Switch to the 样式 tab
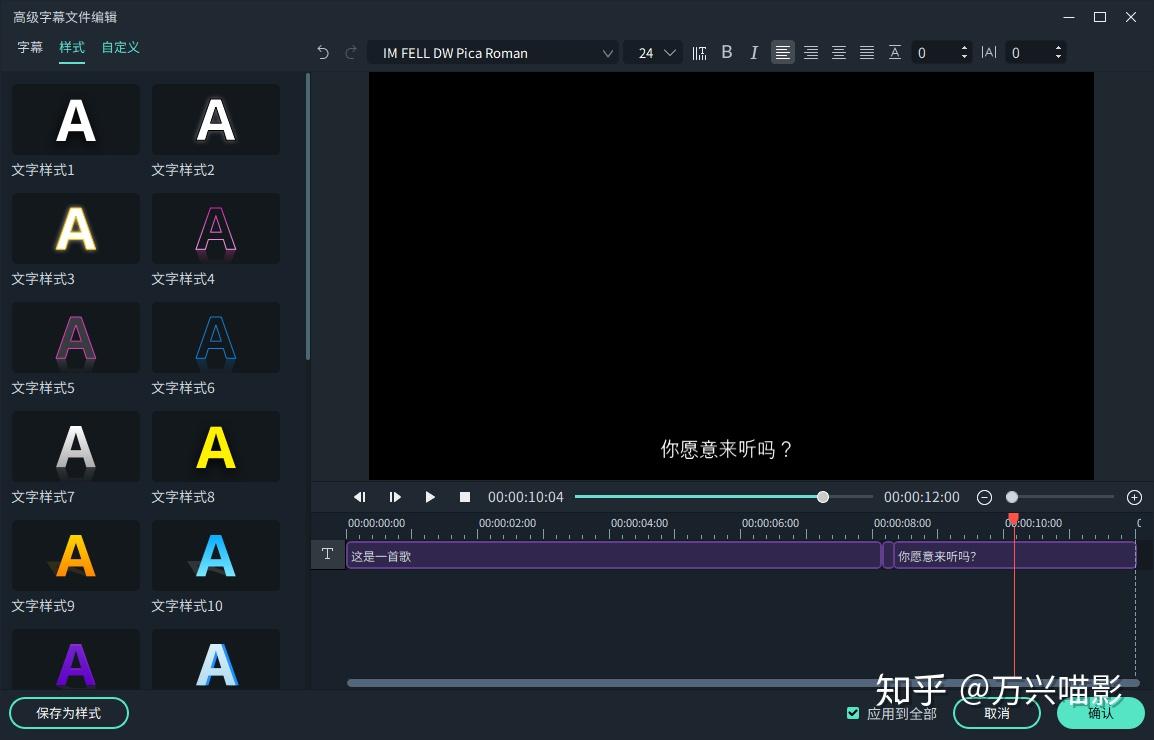 [72, 47]
